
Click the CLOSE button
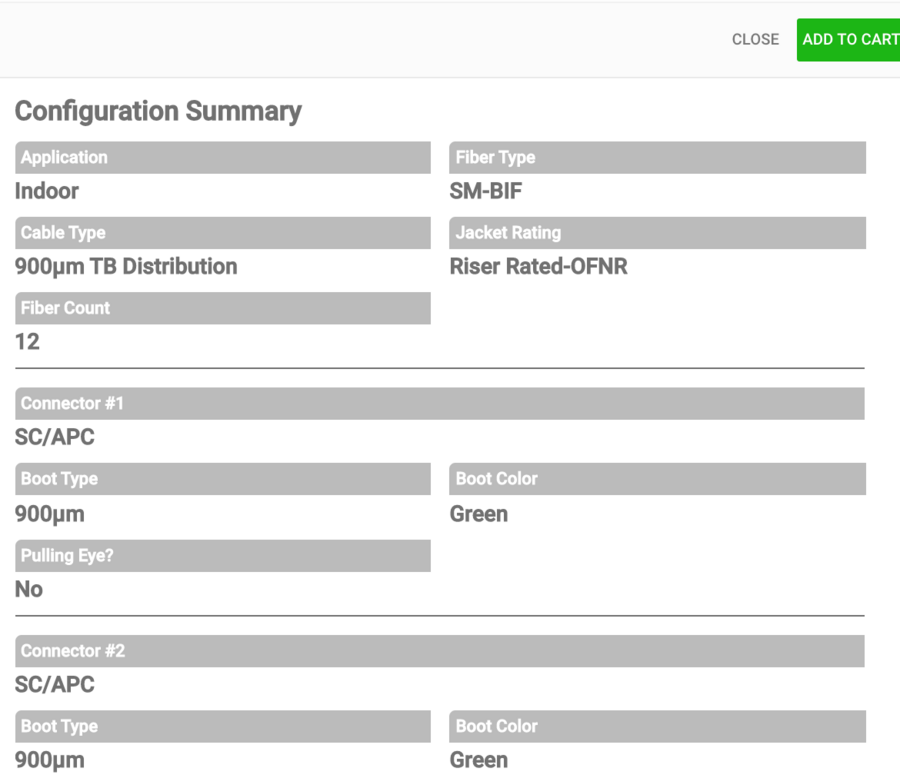click(x=755, y=40)
